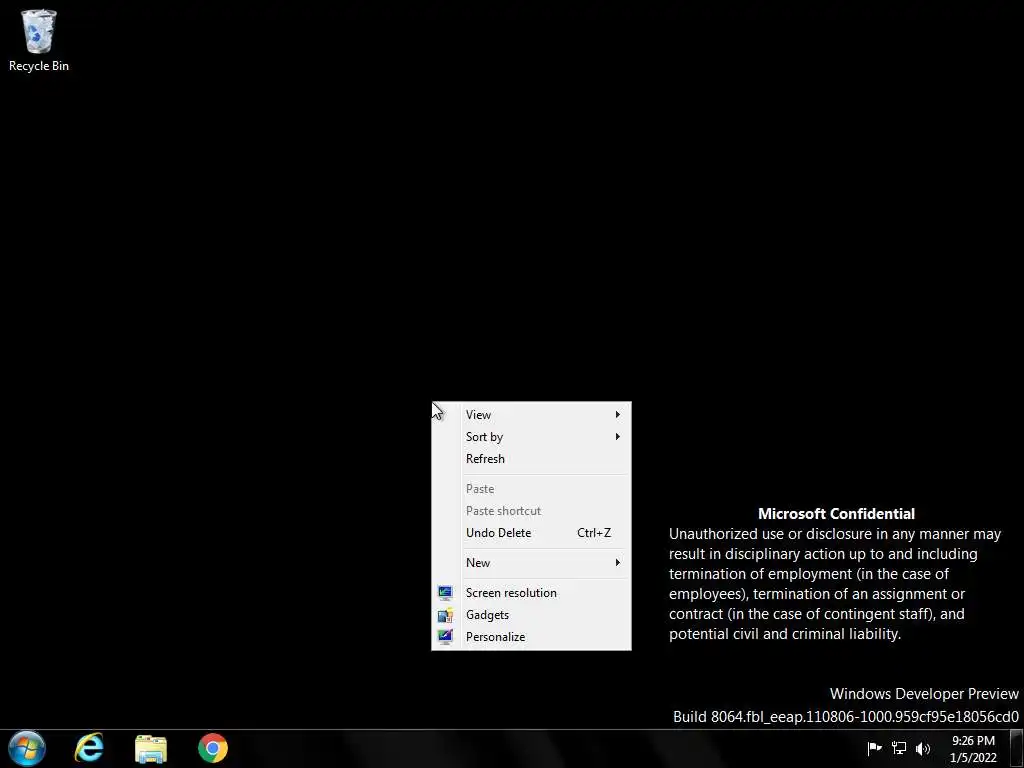Viewport: 1024px width, 768px height.
Task: Select the Recycle Bin desktop icon
Action: (39, 39)
